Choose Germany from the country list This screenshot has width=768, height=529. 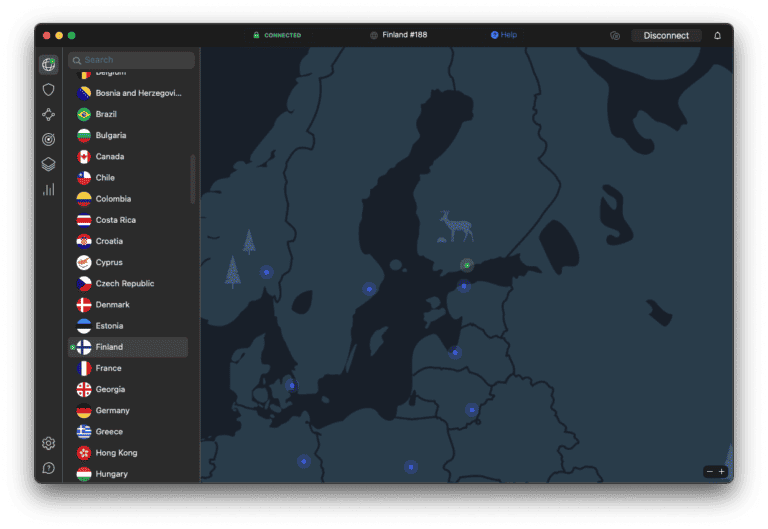pos(112,410)
